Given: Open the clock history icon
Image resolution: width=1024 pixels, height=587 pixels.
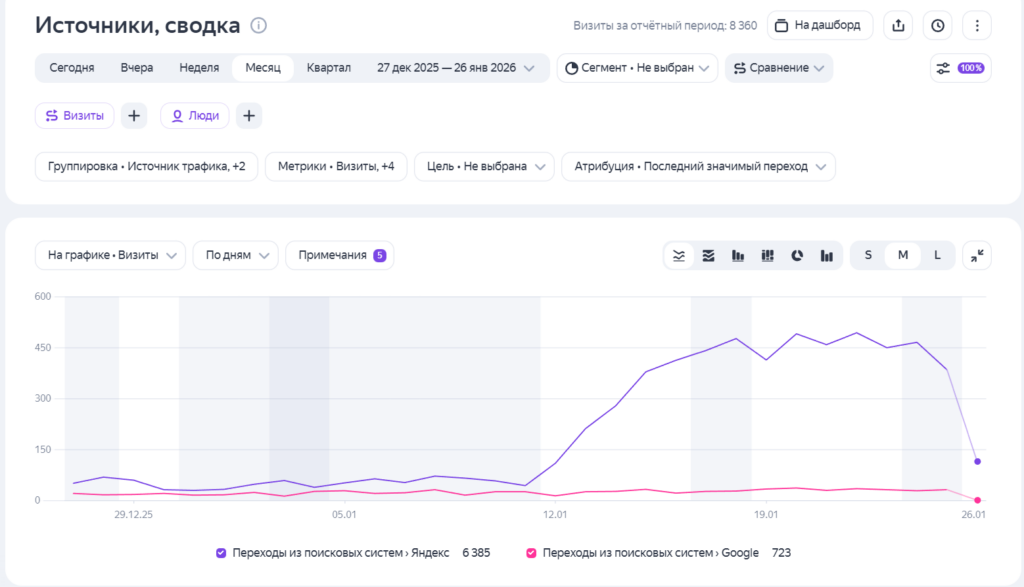Looking at the screenshot, I should point(937,25).
